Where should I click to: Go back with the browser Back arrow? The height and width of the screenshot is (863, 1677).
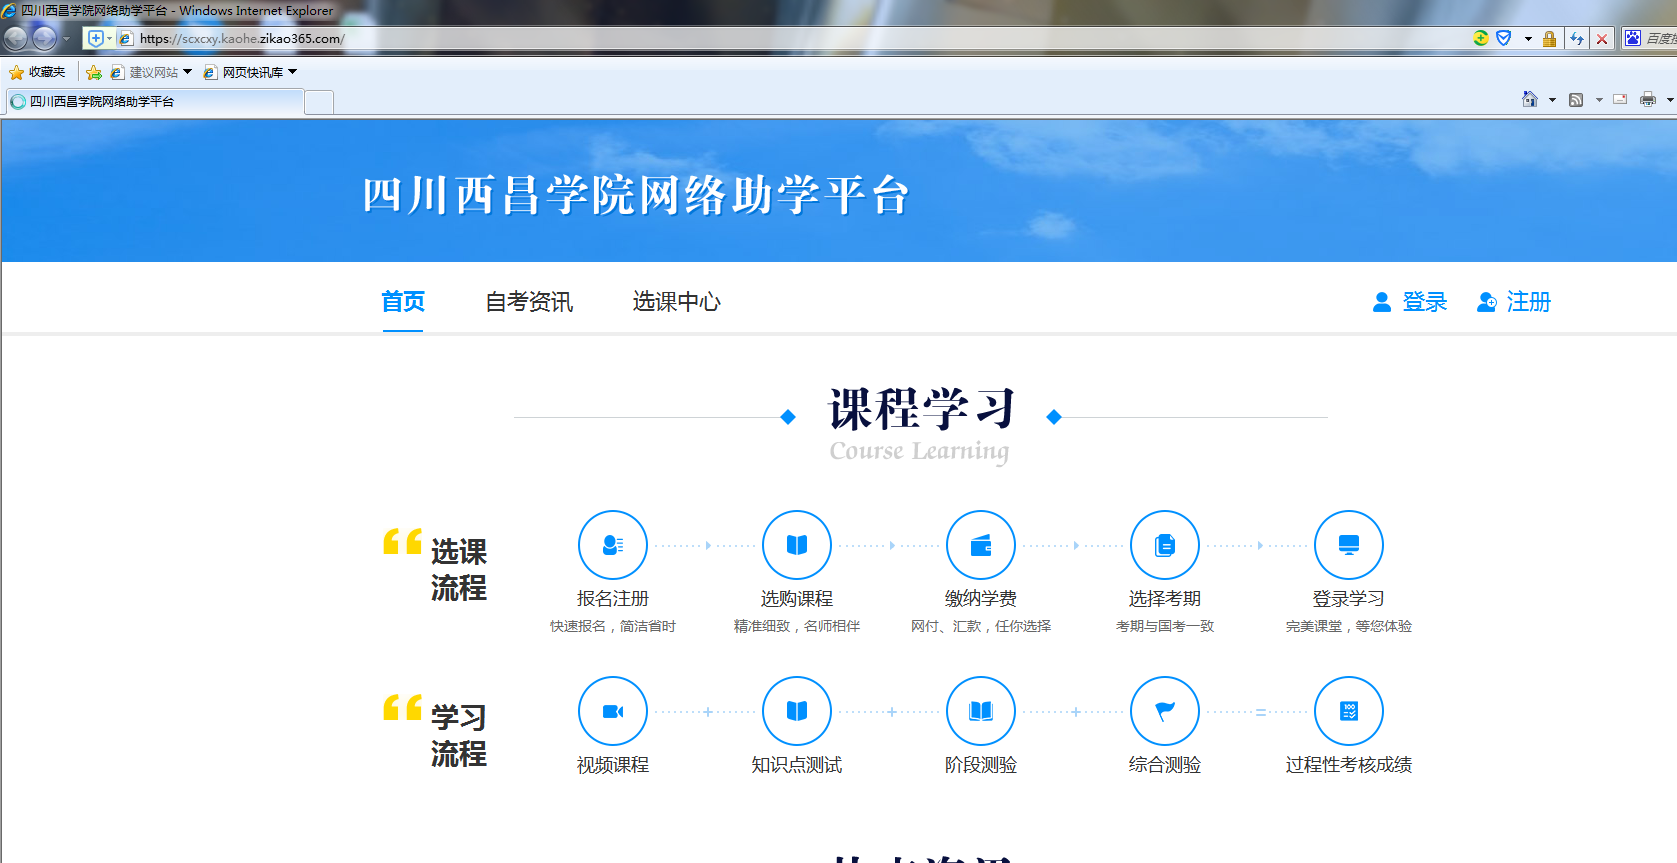pyautogui.click(x=16, y=39)
